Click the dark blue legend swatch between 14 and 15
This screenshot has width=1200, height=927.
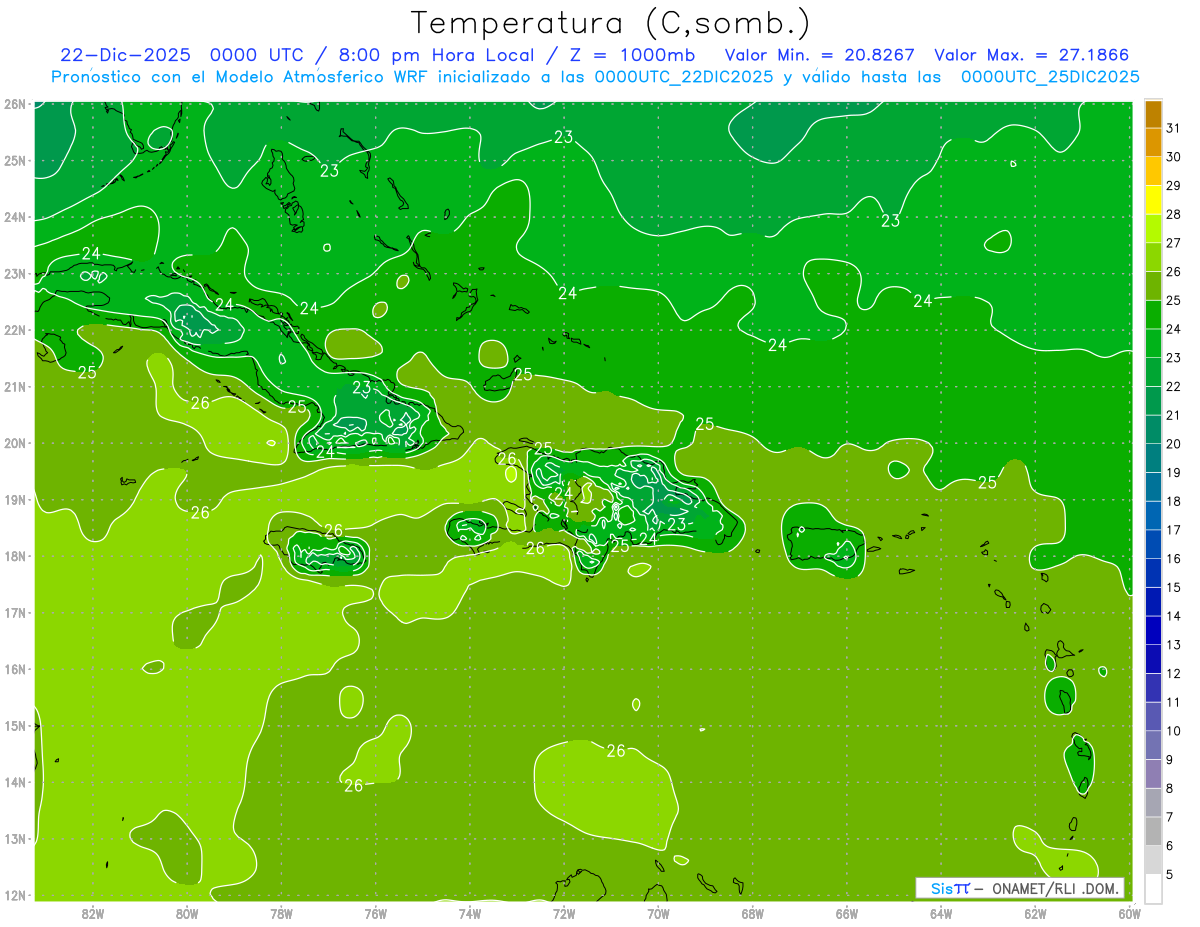[x=1153, y=601]
